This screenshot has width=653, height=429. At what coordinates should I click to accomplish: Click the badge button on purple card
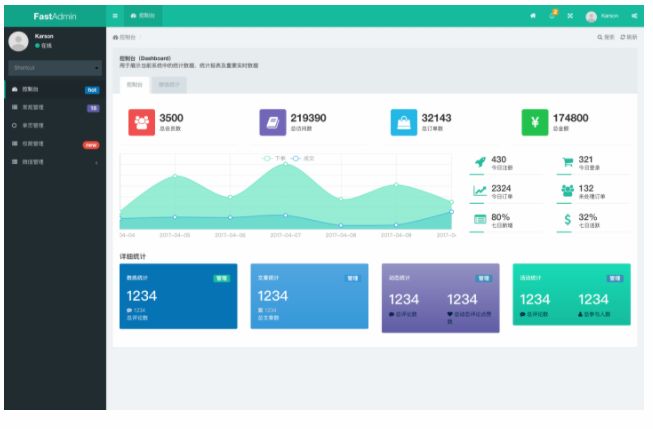point(484,278)
